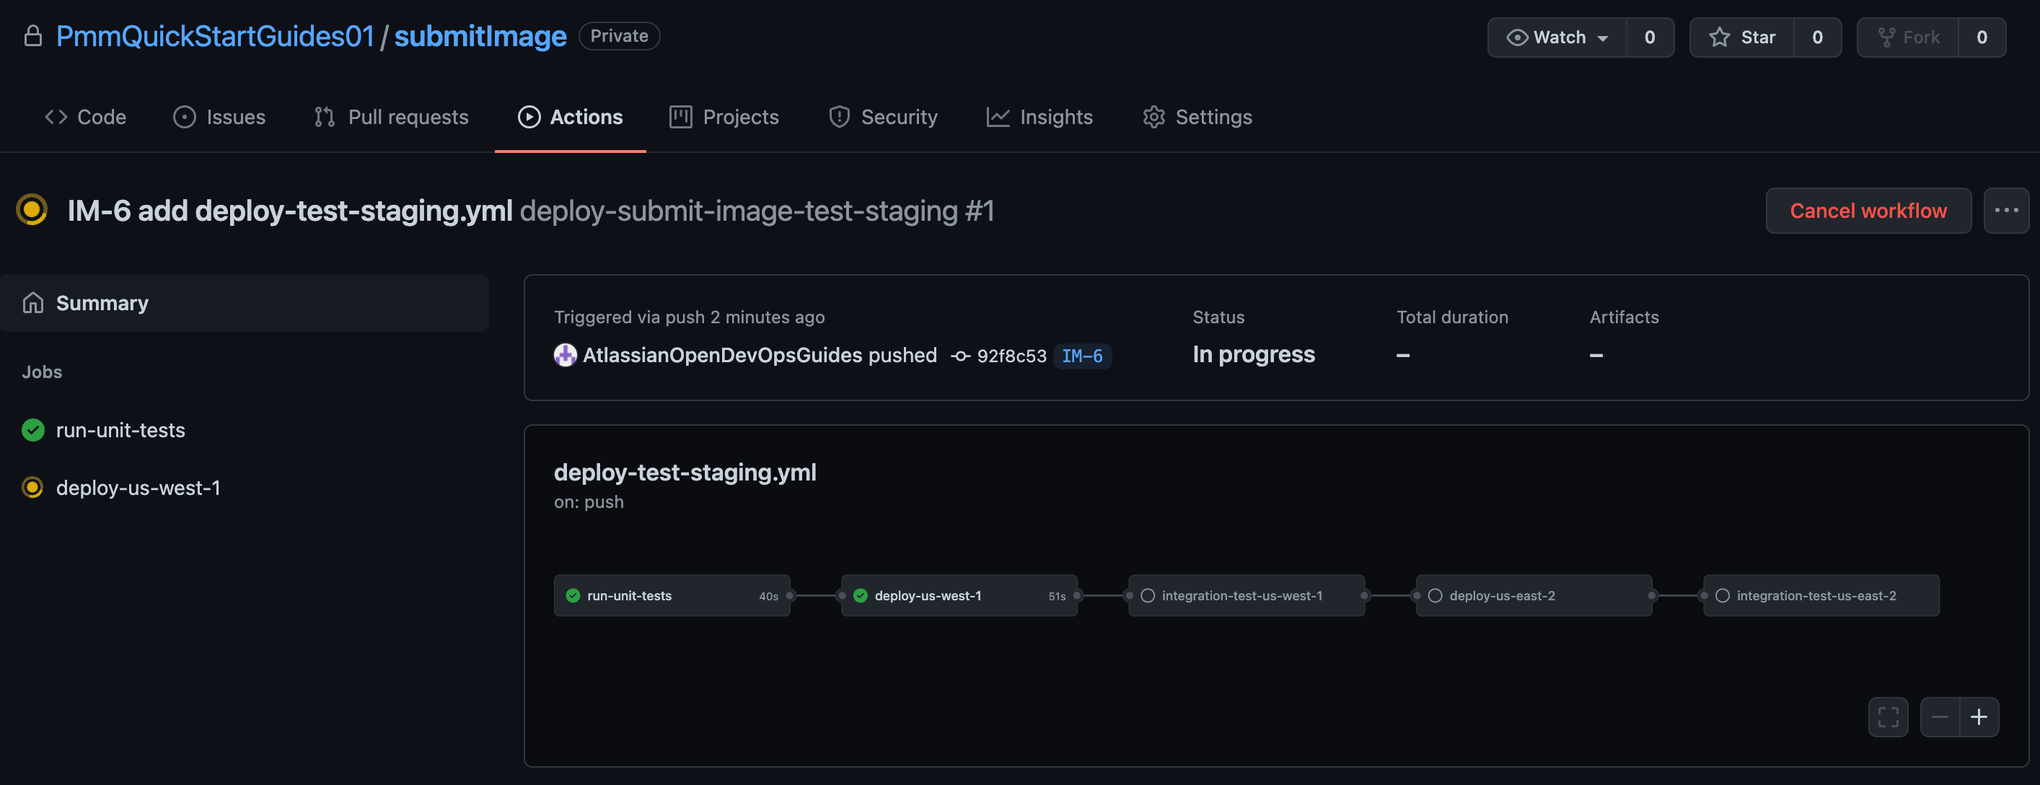This screenshot has height=785, width=2040.
Task: Open the Code tab
Action: [86, 117]
